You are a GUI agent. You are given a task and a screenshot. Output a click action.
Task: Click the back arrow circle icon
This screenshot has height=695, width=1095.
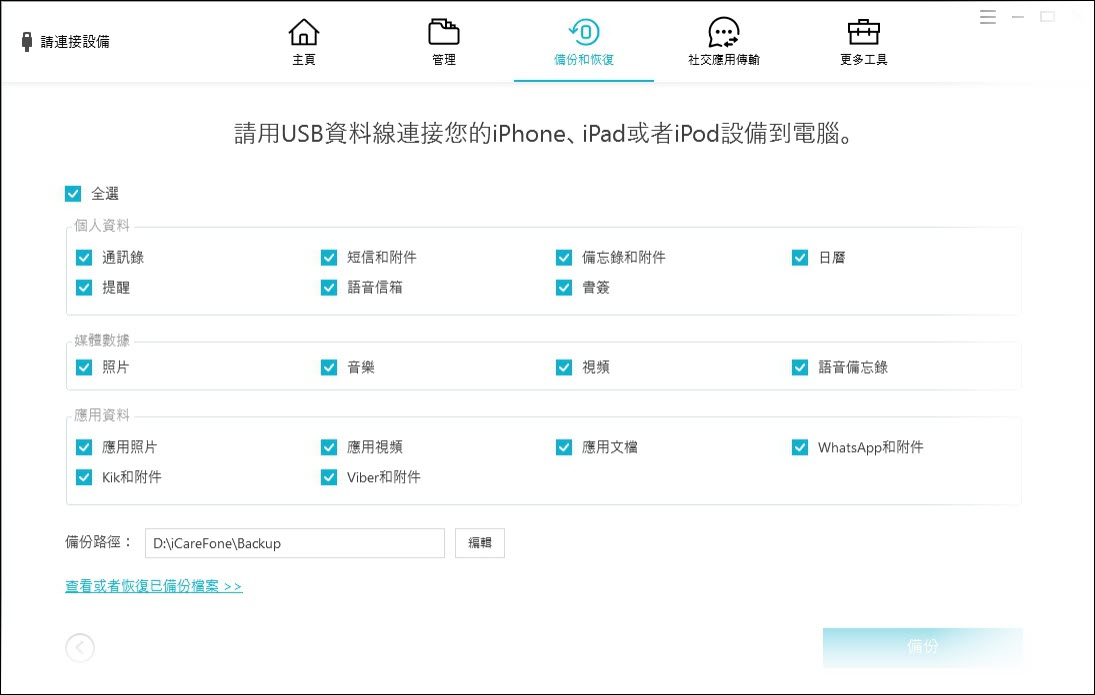[80, 648]
